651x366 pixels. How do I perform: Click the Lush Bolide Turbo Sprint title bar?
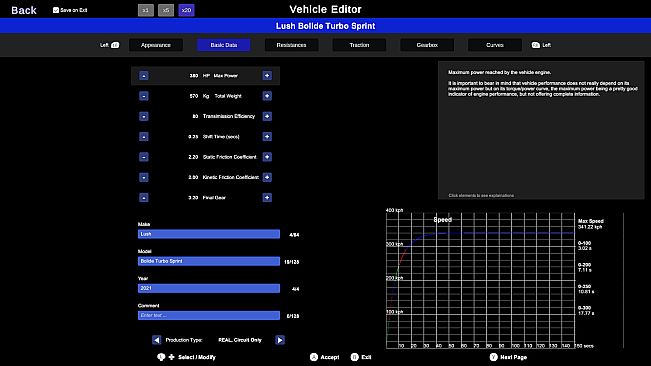tap(326, 26)
